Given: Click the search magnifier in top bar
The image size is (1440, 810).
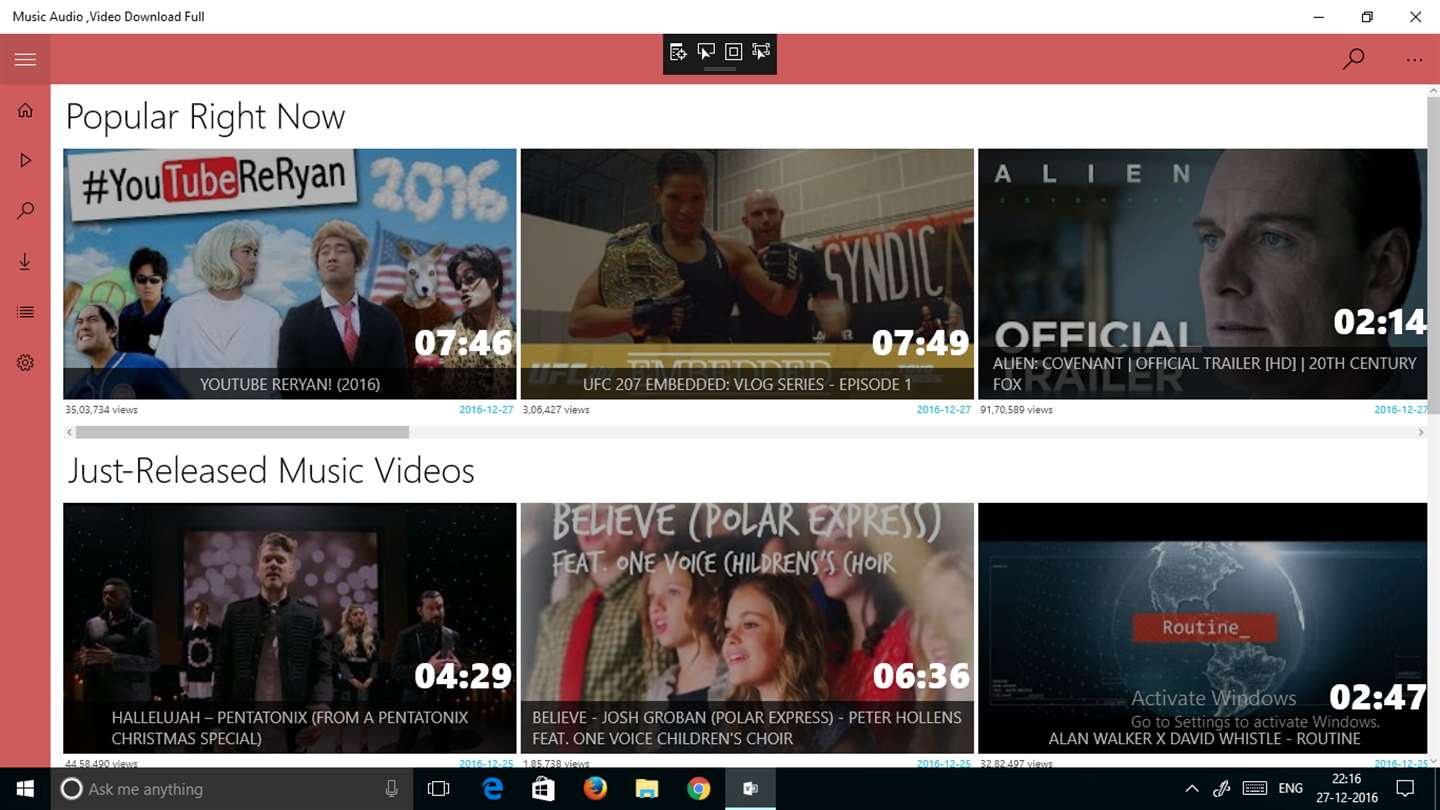Looking at the screenshot, I should pyautogui.click(x=1353, y=59).
